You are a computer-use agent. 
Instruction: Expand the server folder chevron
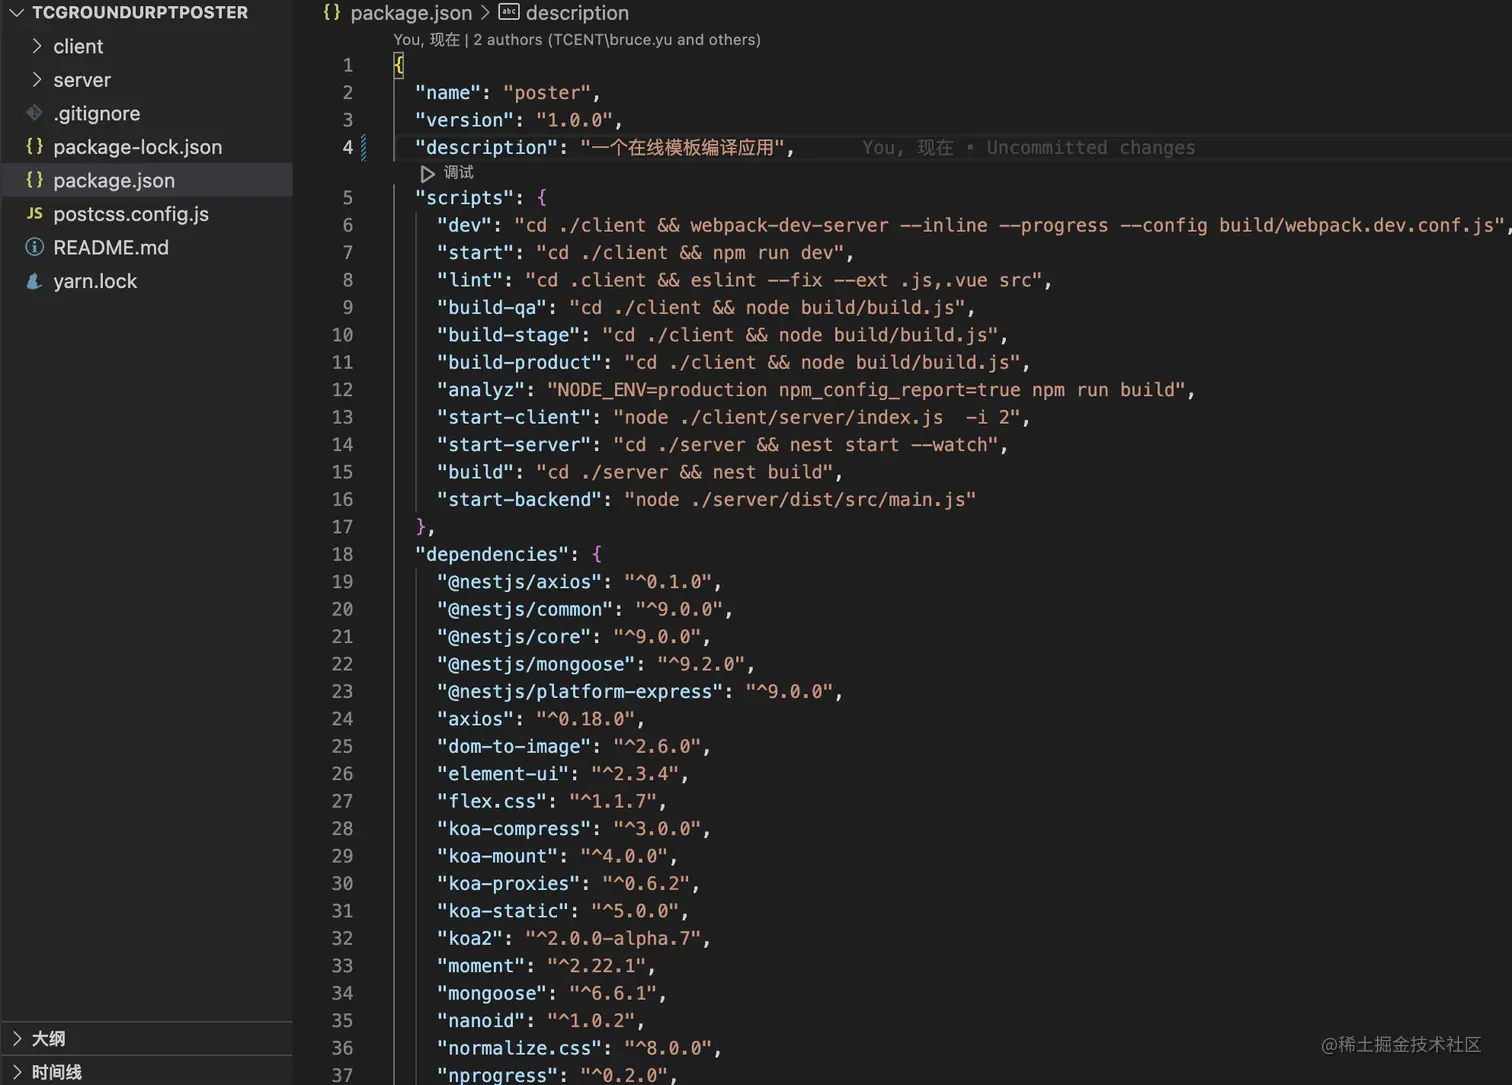click(x=36, y=79)
